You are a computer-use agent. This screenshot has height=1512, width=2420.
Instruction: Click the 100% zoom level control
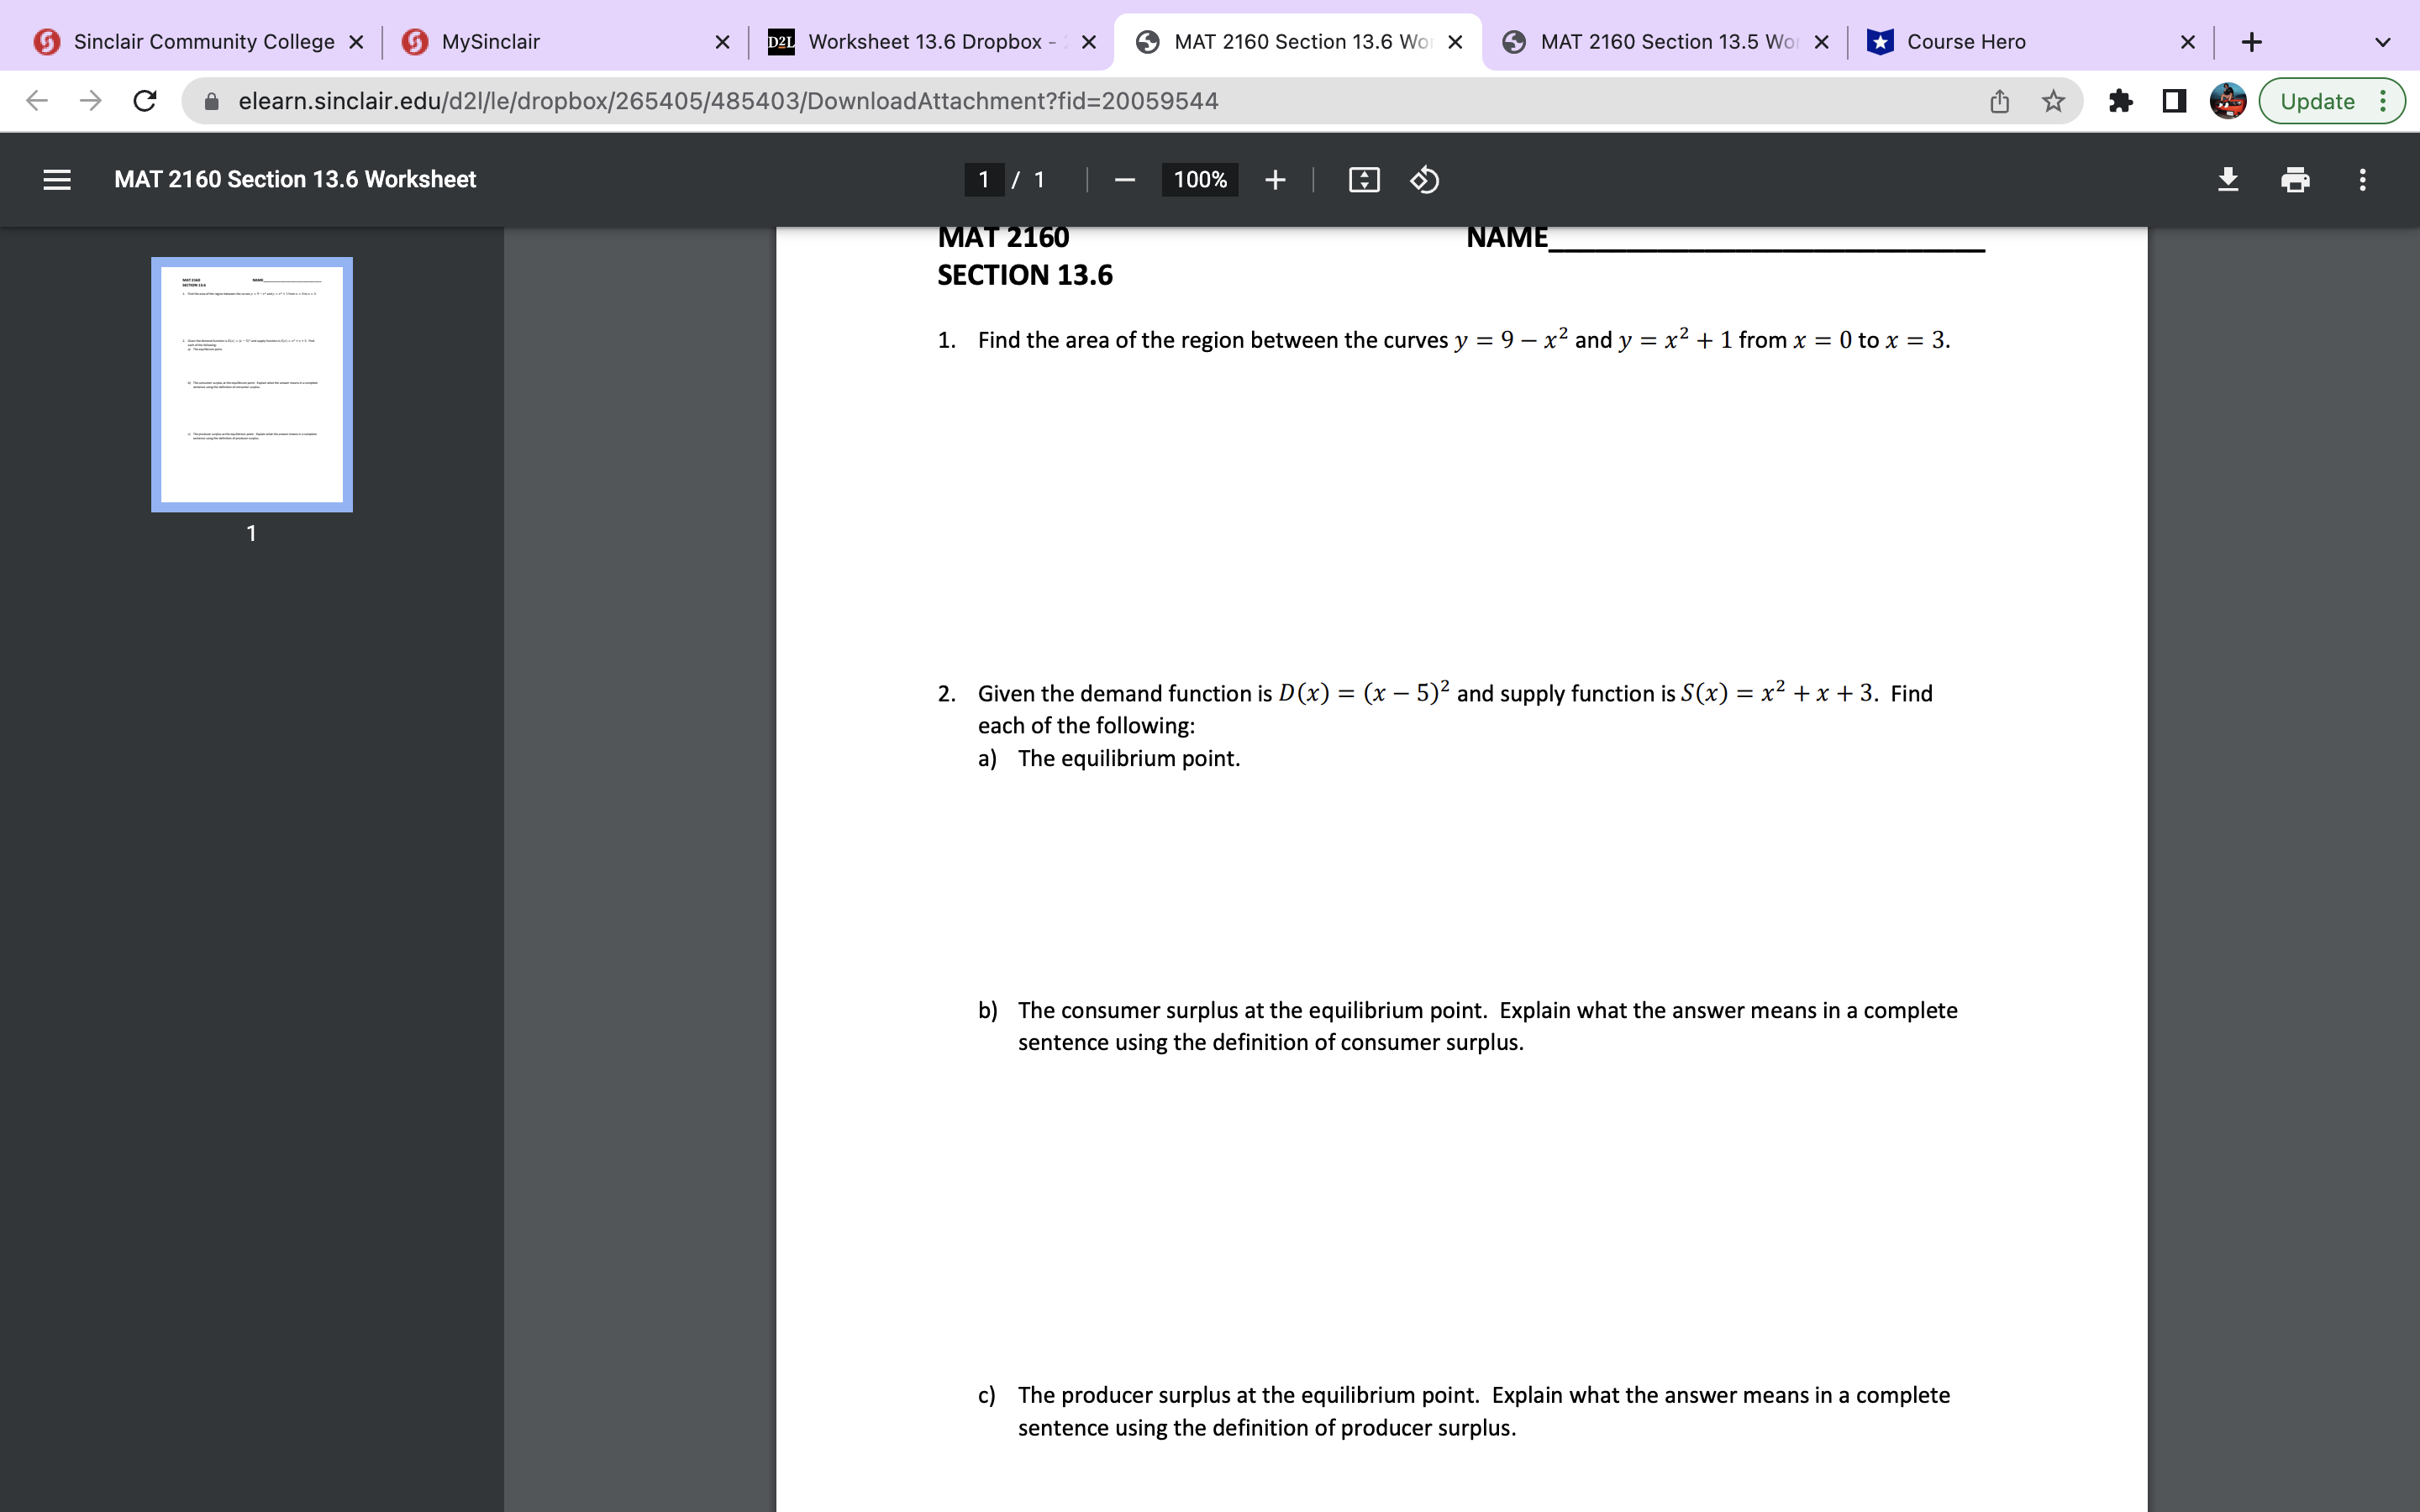[x=1200, y=180]
